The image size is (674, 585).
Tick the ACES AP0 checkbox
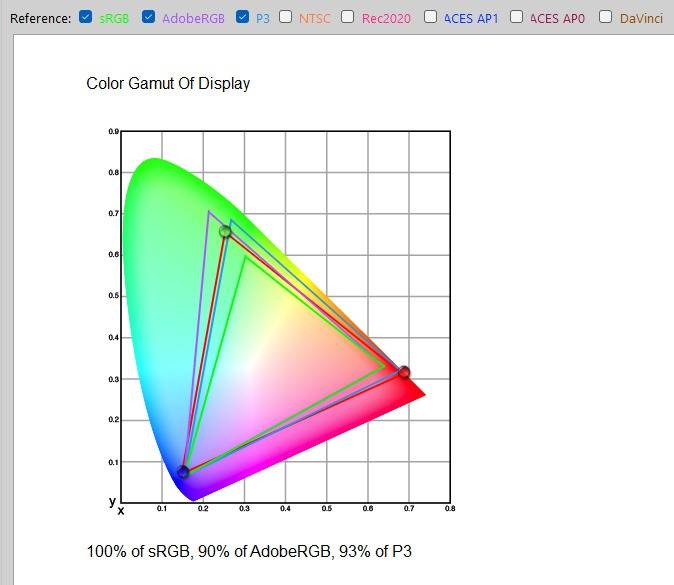pos(517,17)
